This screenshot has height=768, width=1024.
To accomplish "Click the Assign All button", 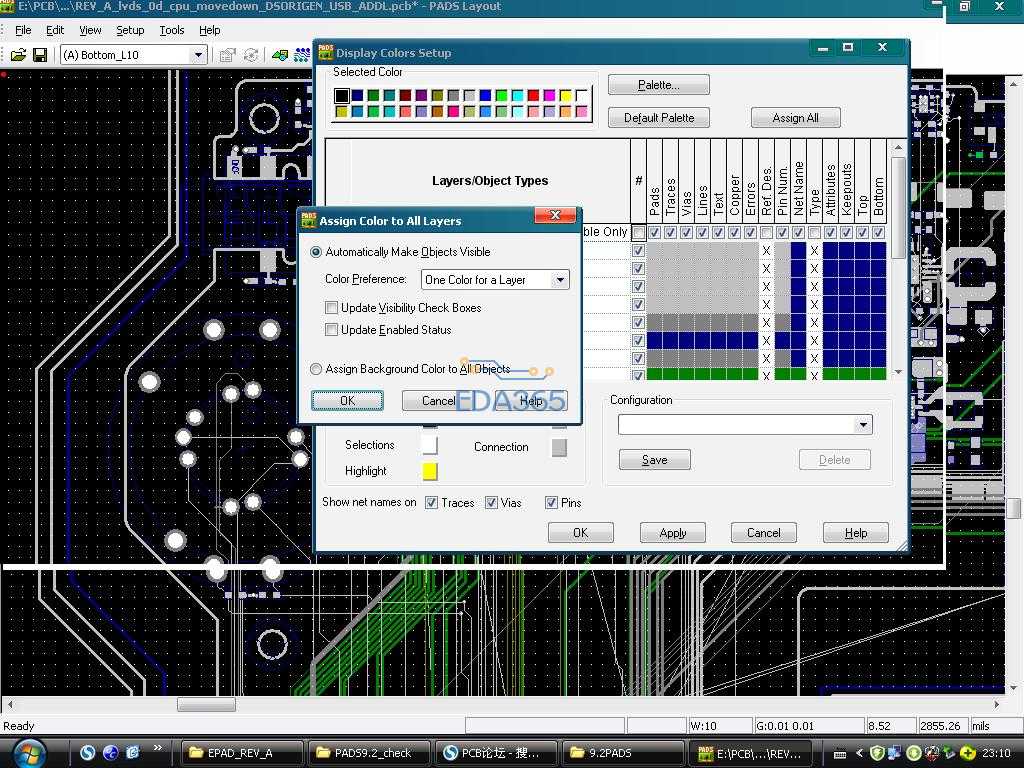I will (x=795, y=118).
